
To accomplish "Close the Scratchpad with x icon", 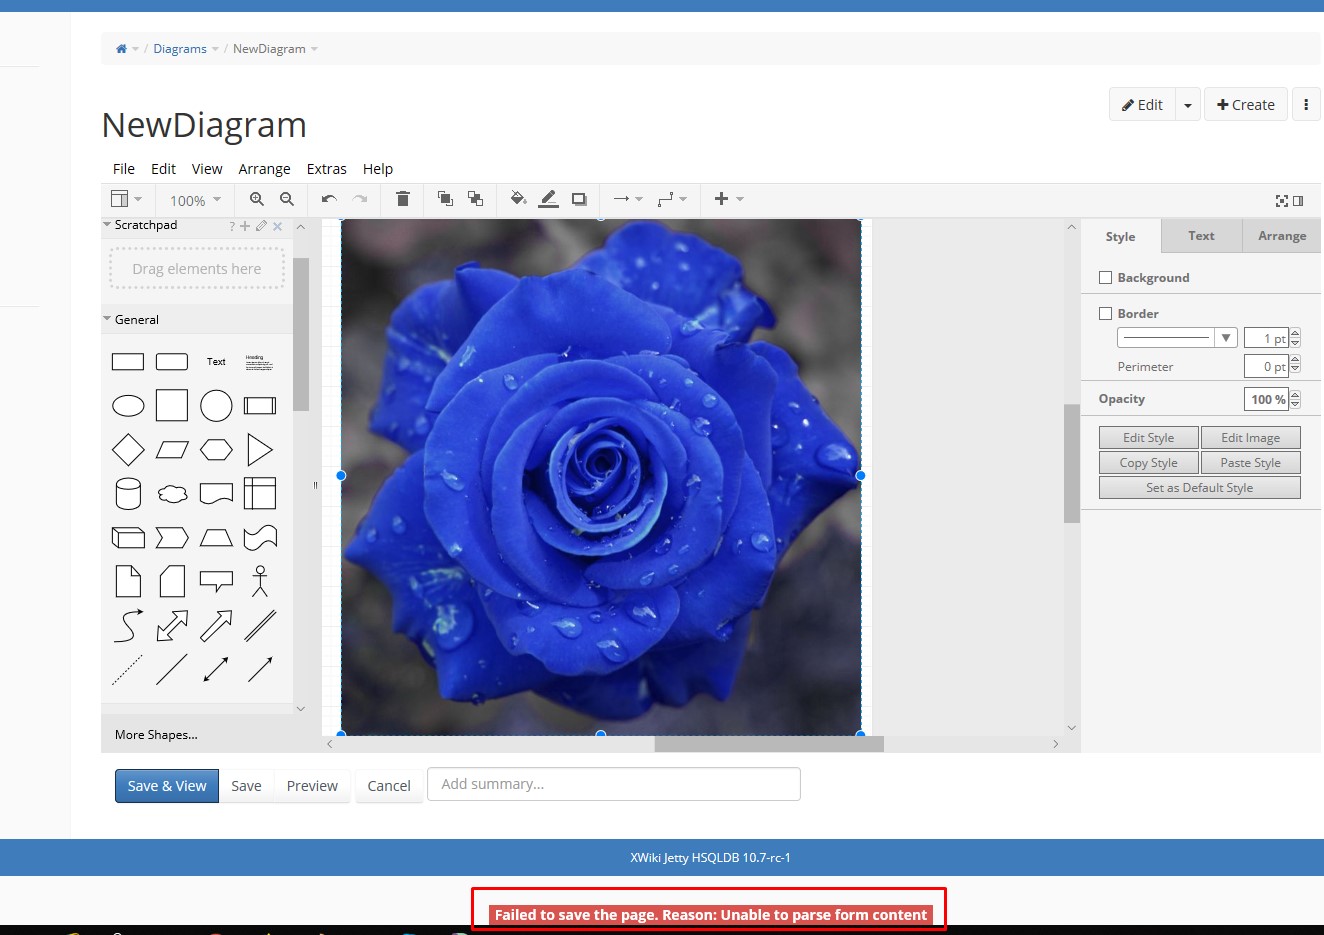I will coord(278,227).
